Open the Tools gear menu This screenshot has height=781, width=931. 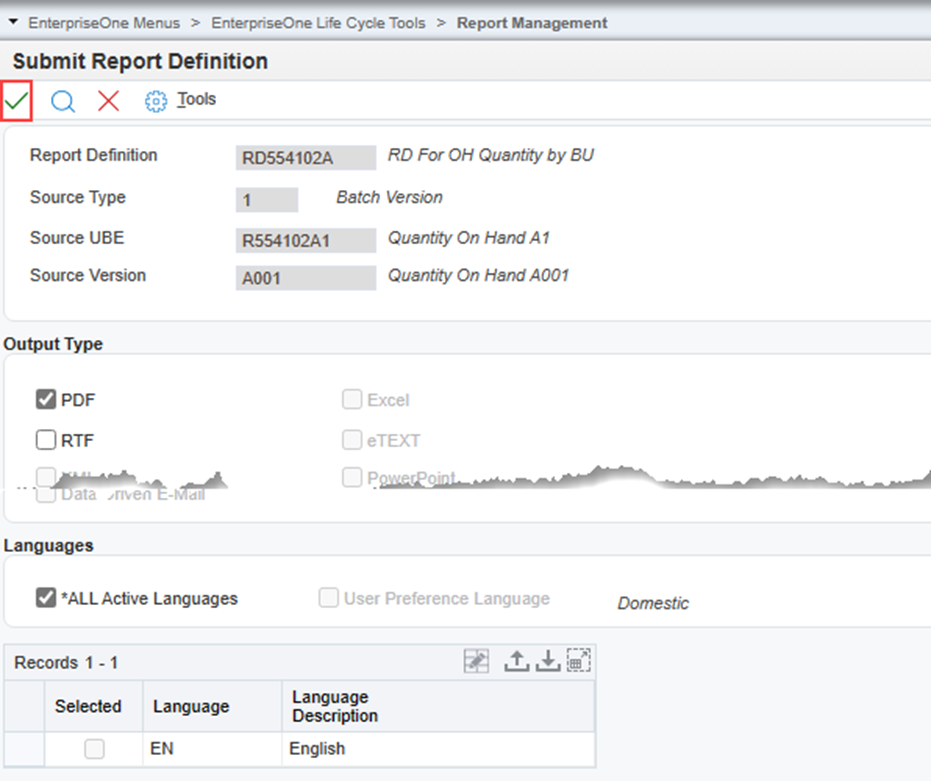pyautogui.click(x=156, y=101)
